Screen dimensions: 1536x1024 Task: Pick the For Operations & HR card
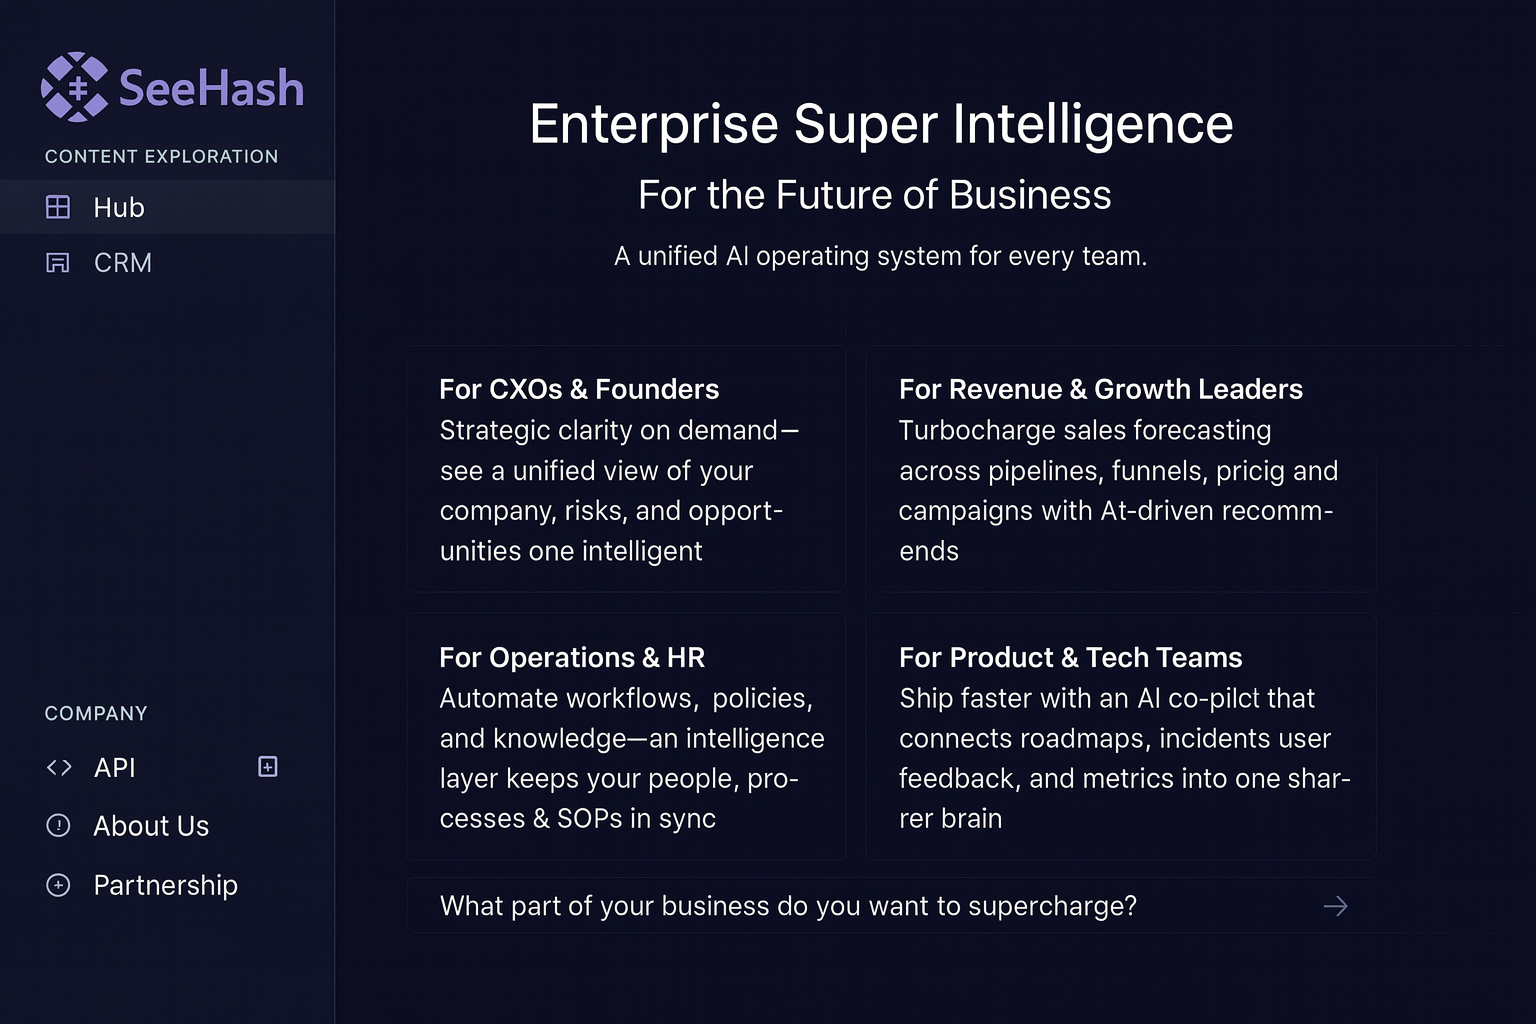click(x=626, y=737)
